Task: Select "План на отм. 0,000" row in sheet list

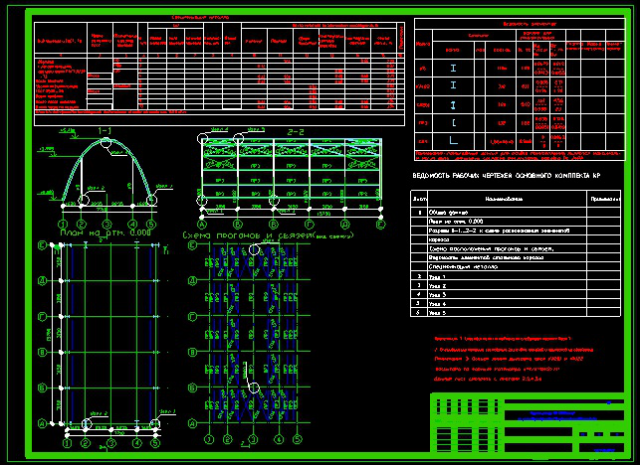Action: point(515,222)
